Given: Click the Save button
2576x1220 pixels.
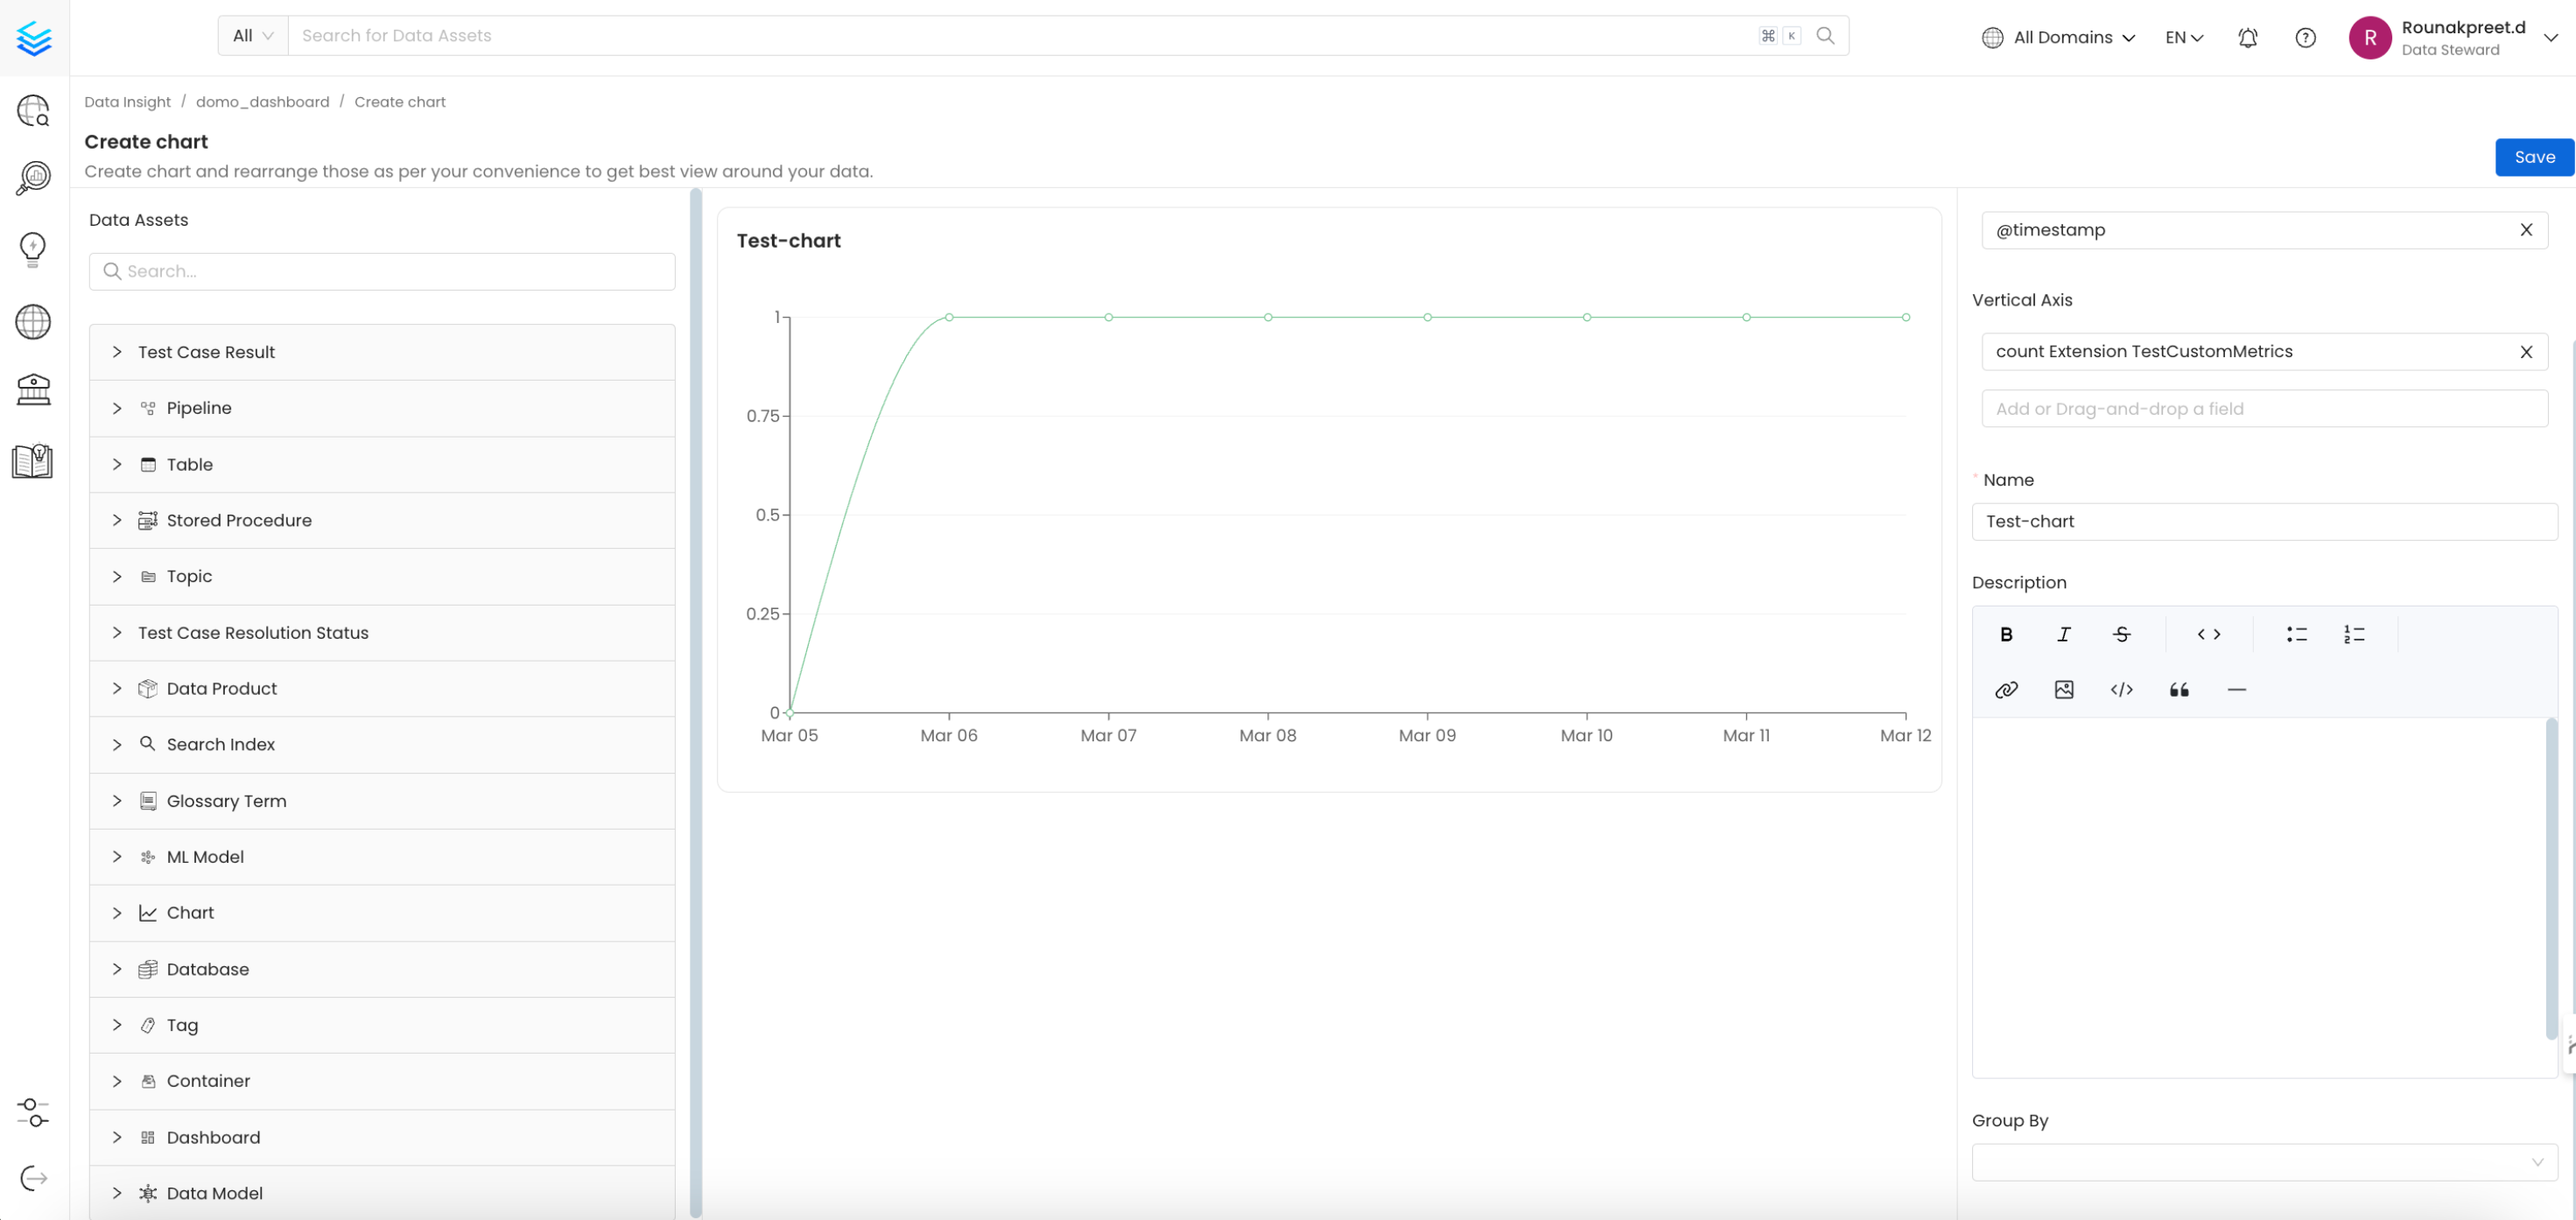Looking at the screenshot, I should pyautogui.click(x=2533, y=157).
